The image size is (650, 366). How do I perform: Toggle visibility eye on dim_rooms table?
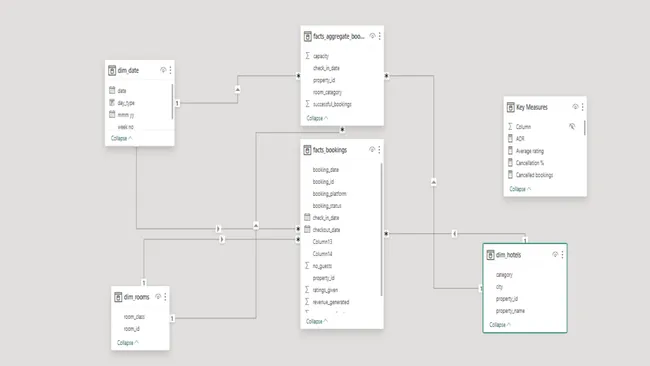coord(158,297)
